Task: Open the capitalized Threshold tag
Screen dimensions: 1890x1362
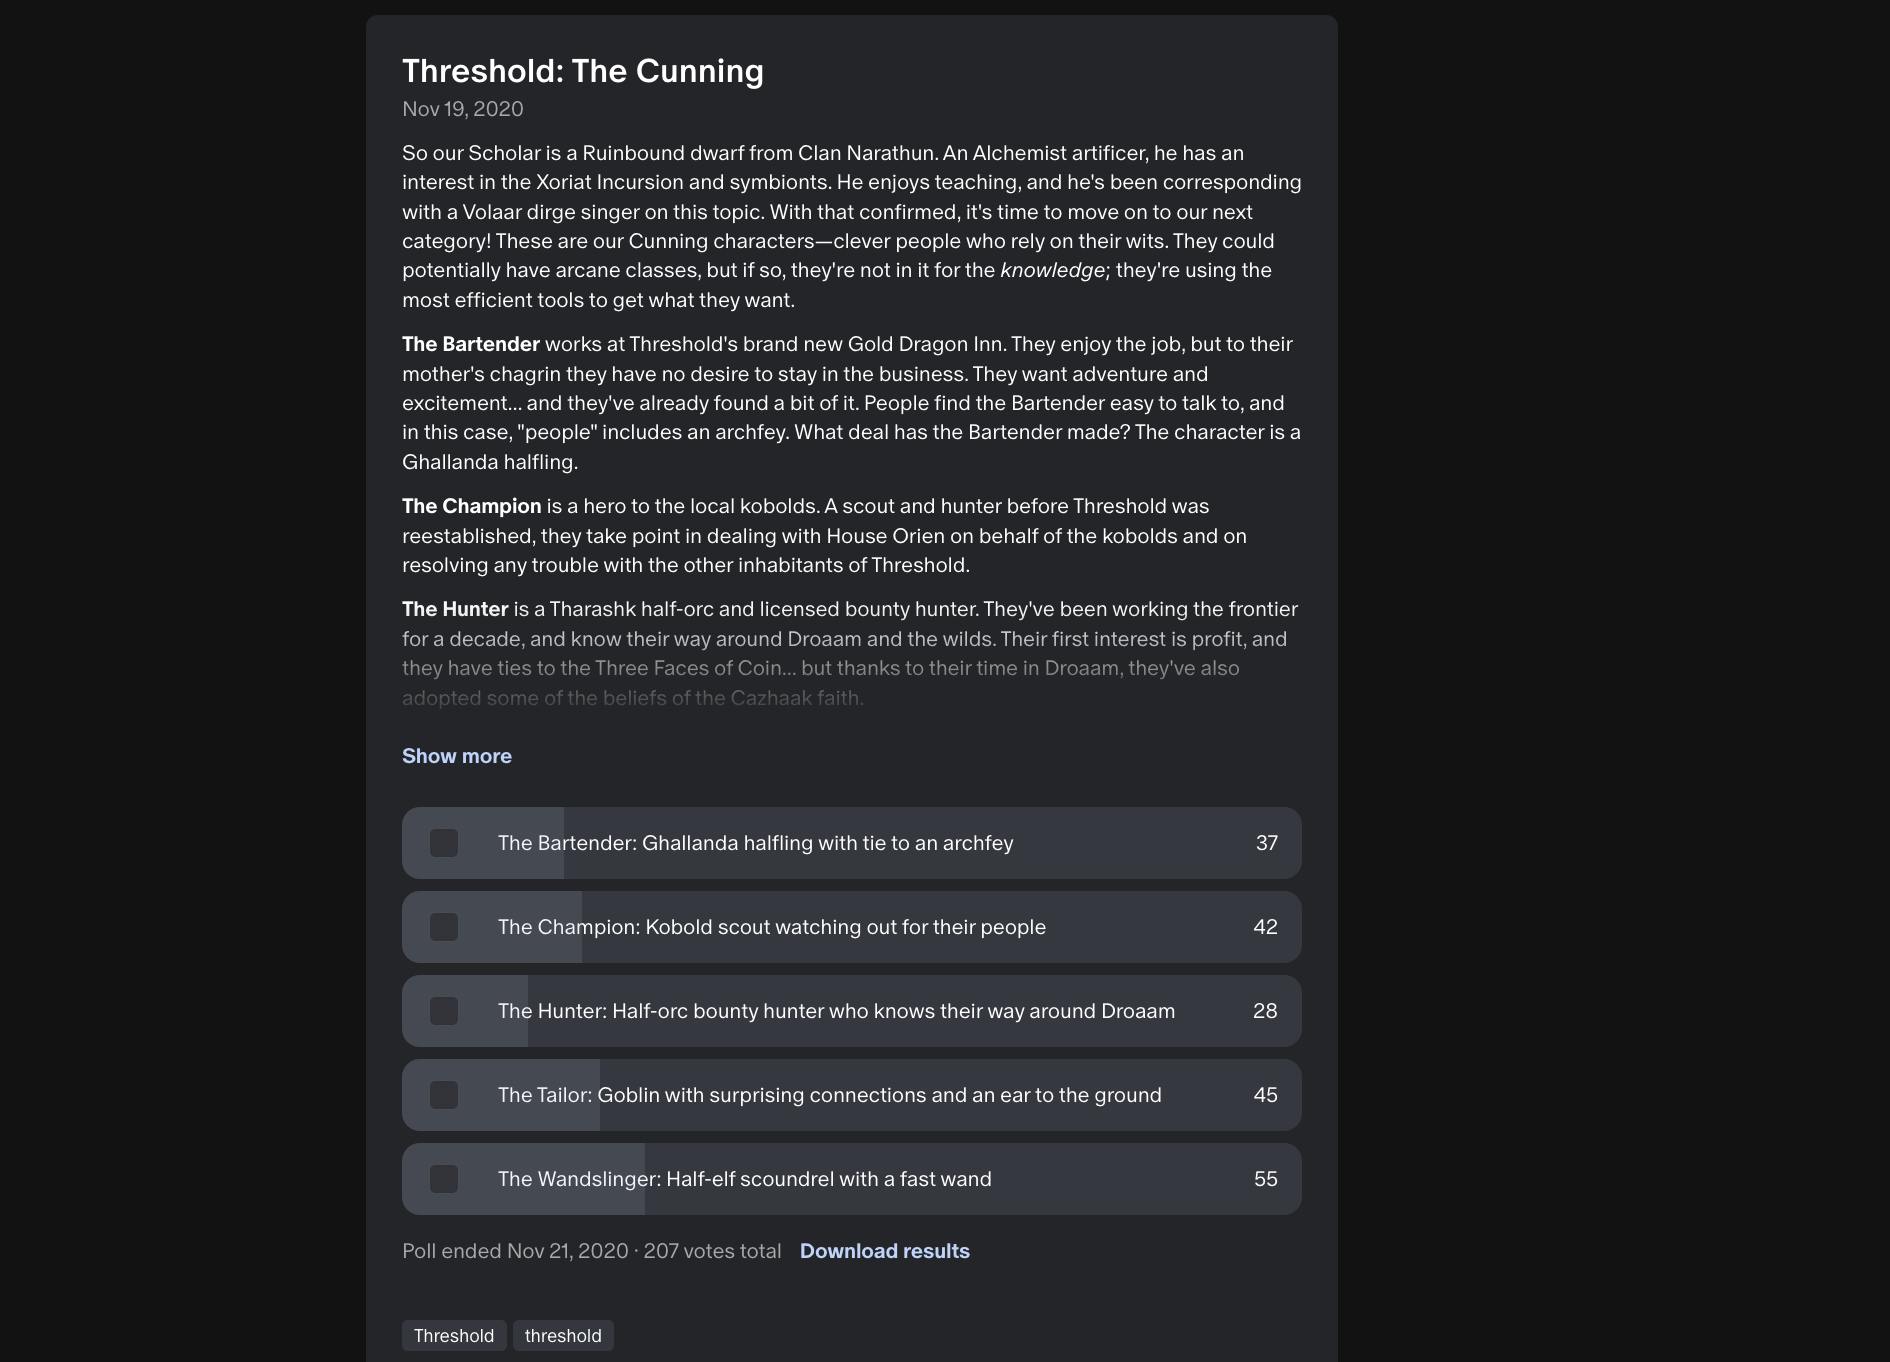Action: point(454,1336)
